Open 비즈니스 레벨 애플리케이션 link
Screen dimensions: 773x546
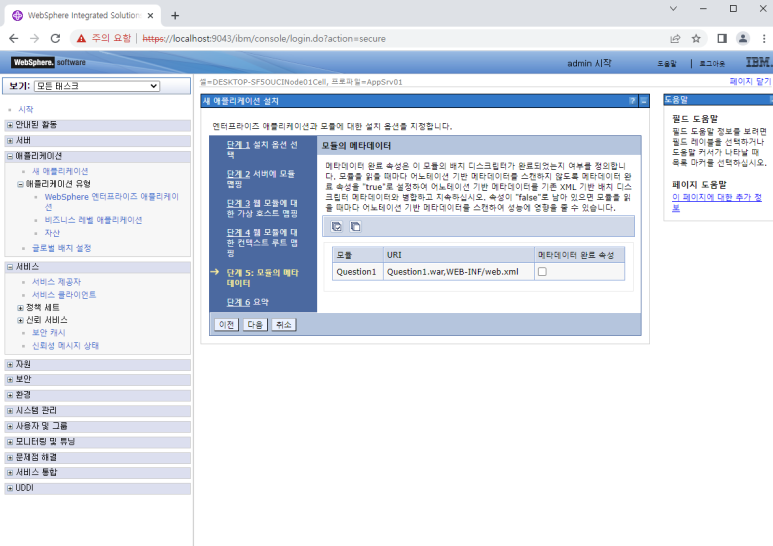pos(93,220)
